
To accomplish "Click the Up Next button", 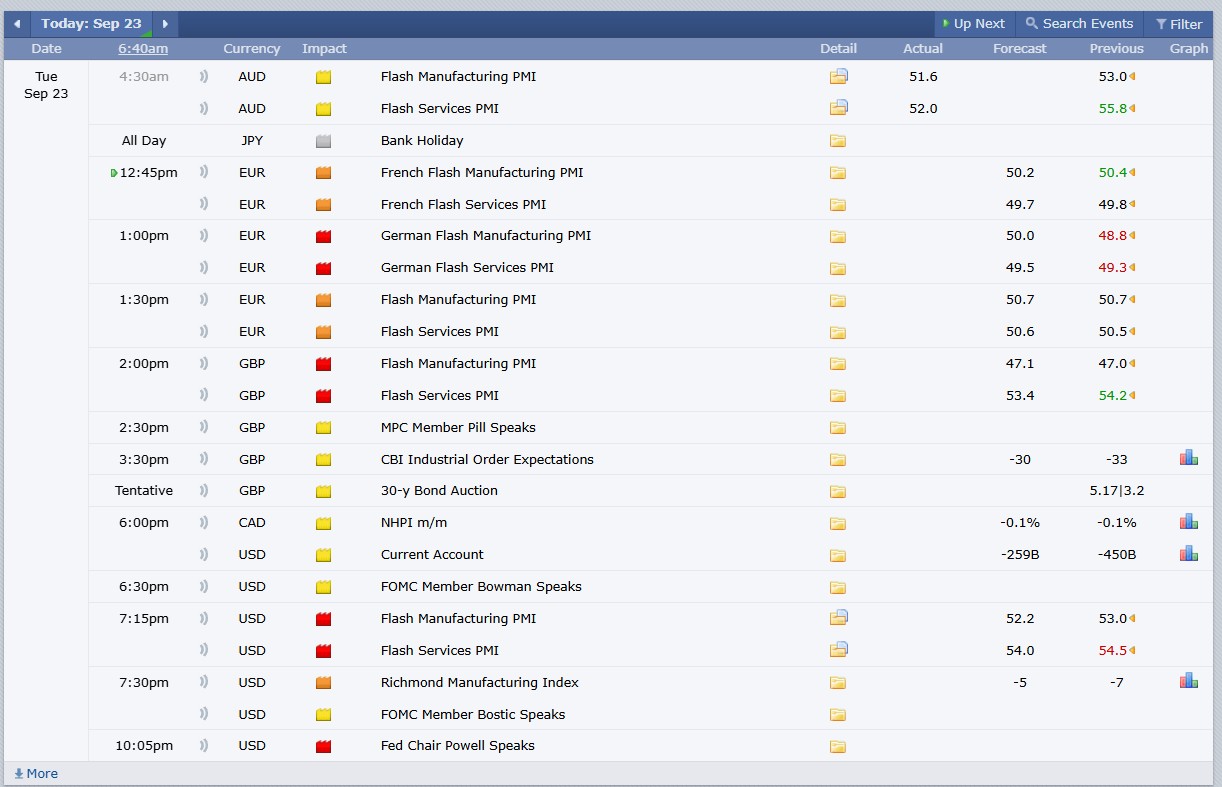I will 973,24.
